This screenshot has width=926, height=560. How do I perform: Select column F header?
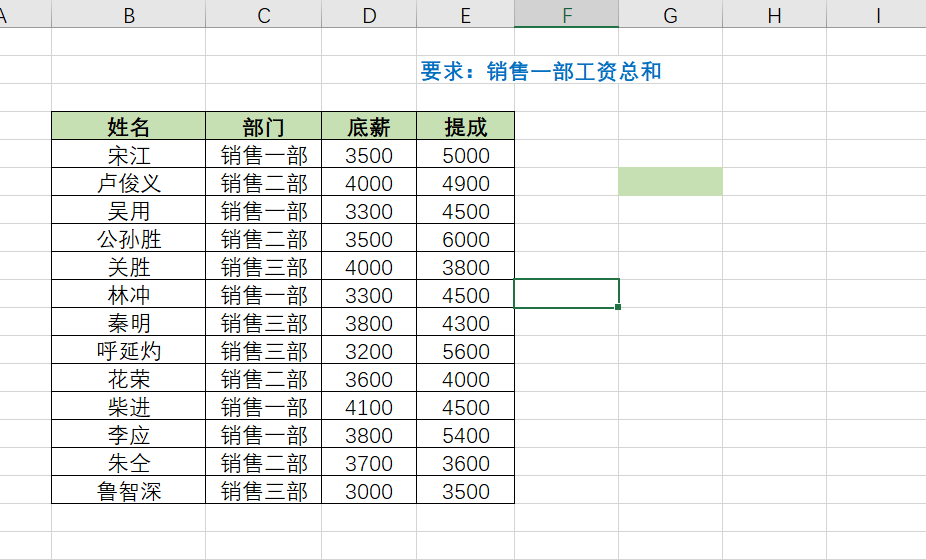coord(566,14)
